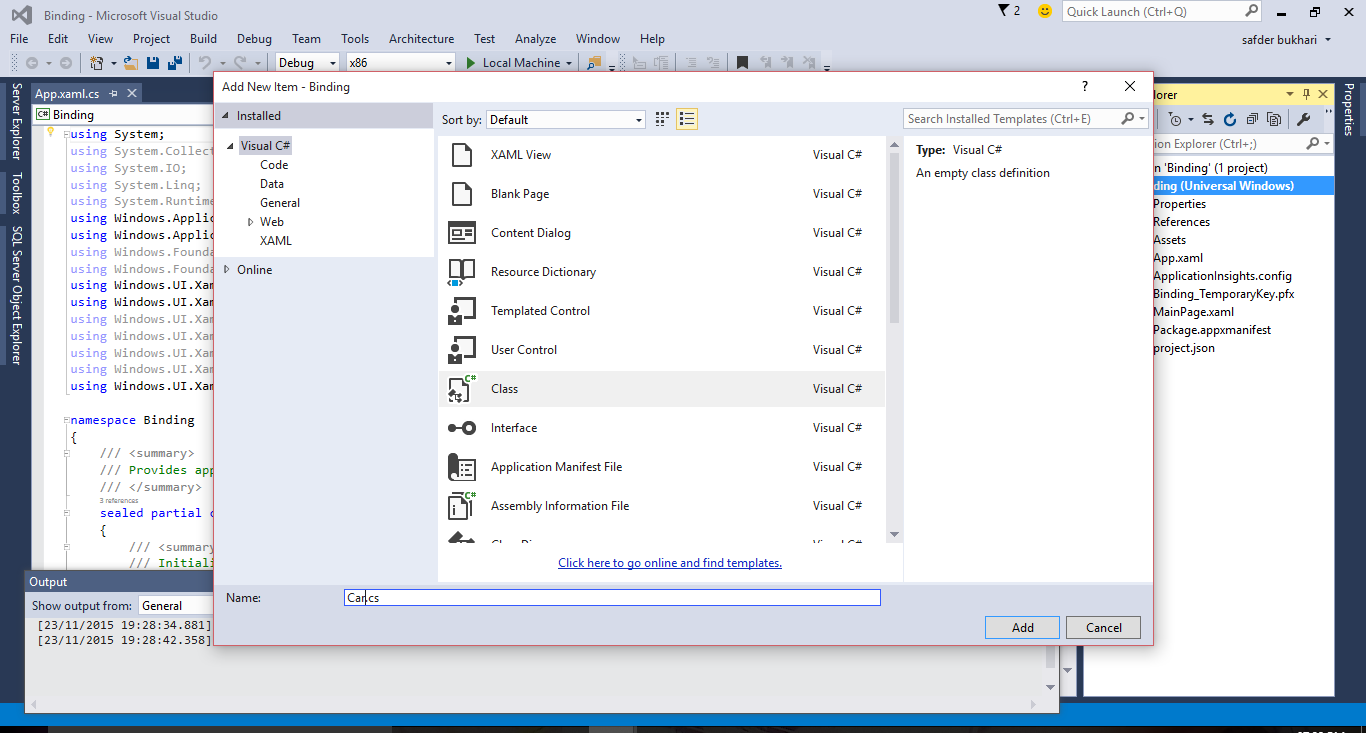Click Collapse All icon in Solution Explorer
The image size is (1366, 733).
click(1252, 119)
